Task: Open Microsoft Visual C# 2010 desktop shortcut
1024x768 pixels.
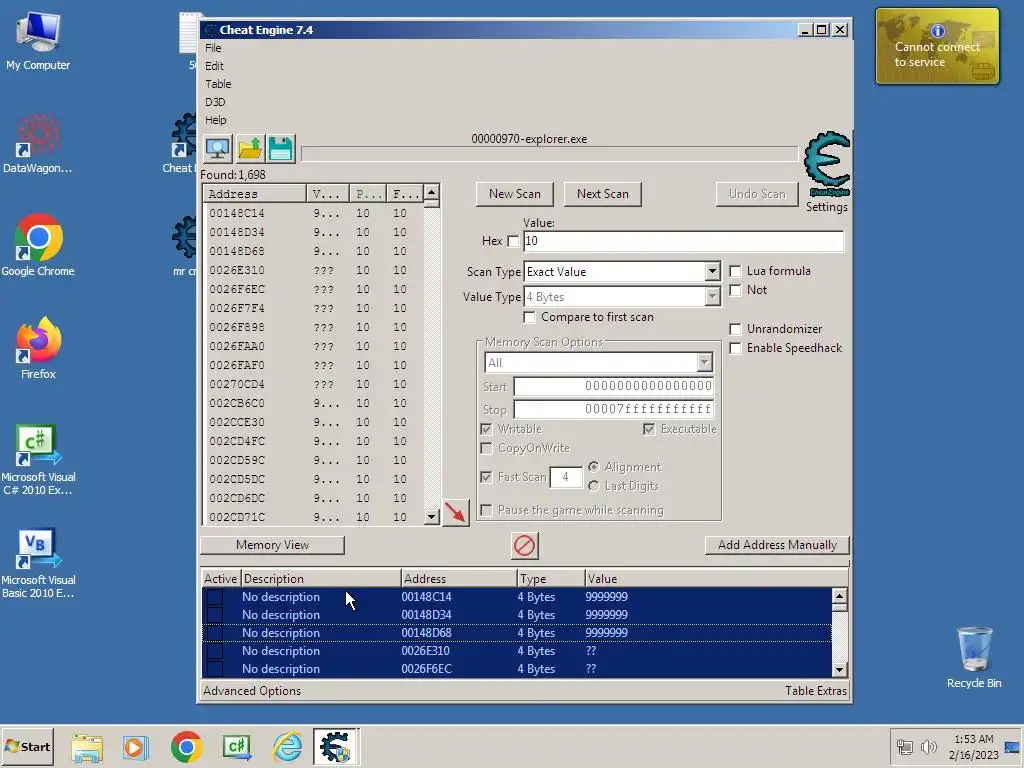Action: [38, 460]
